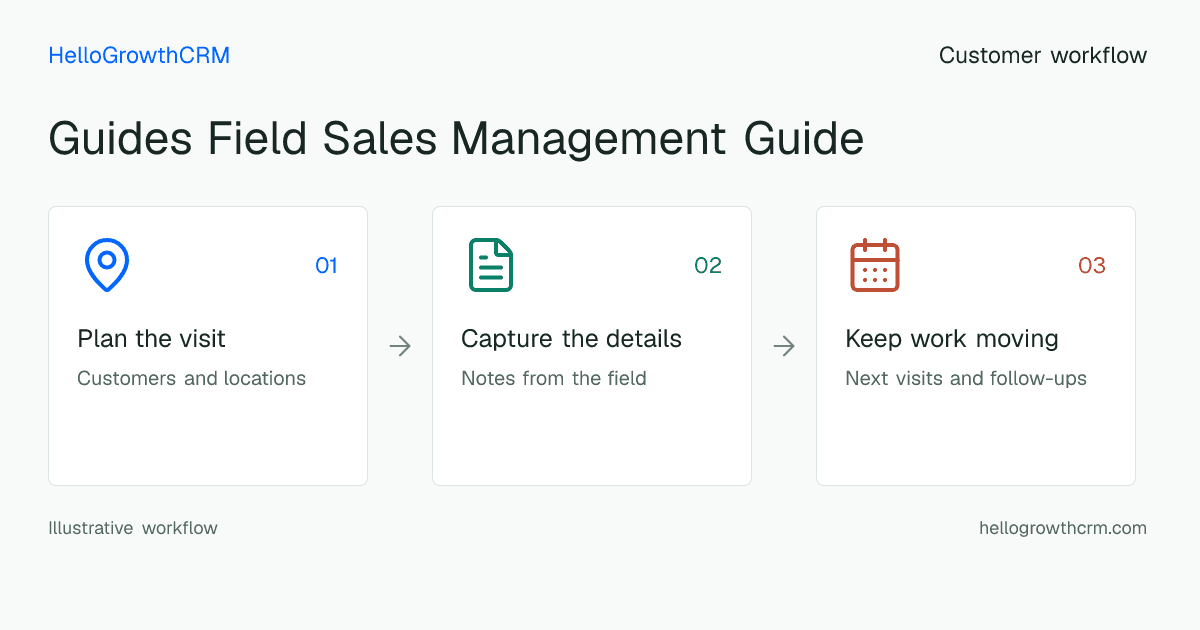
Task: Click Notes from the field text
Action: 554,378
